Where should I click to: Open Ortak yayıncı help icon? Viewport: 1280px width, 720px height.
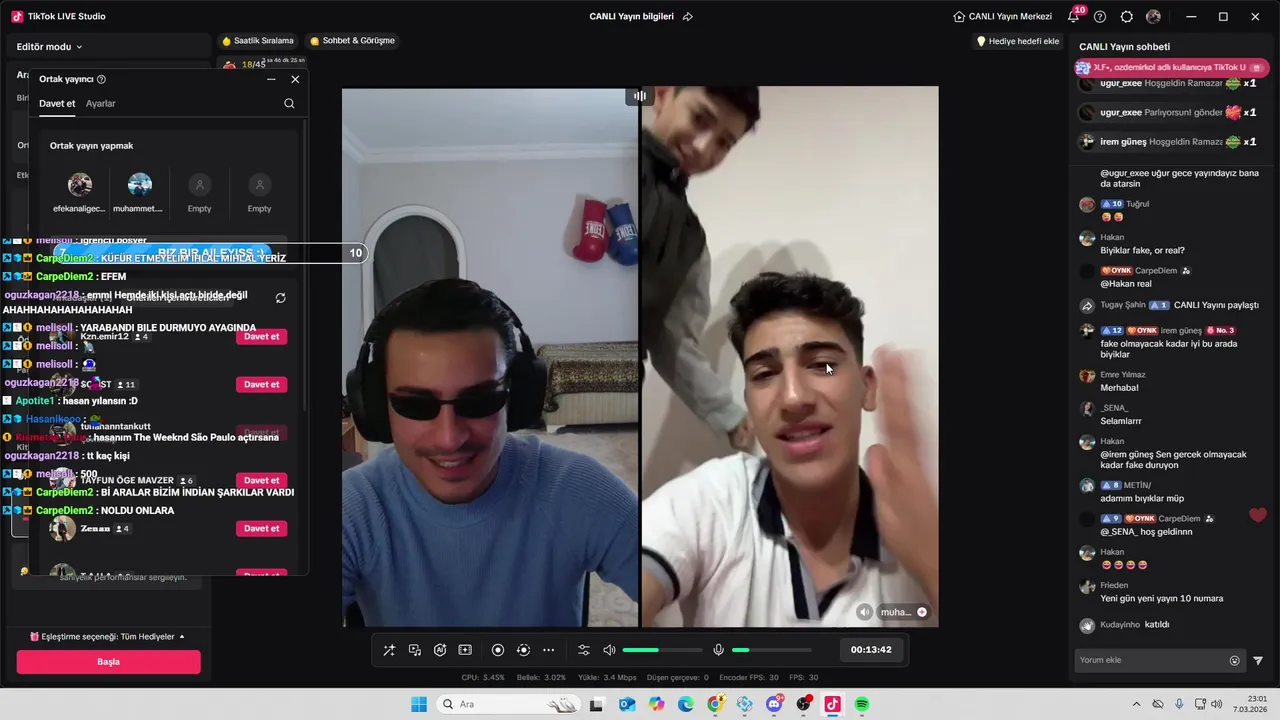click(101, 79)
